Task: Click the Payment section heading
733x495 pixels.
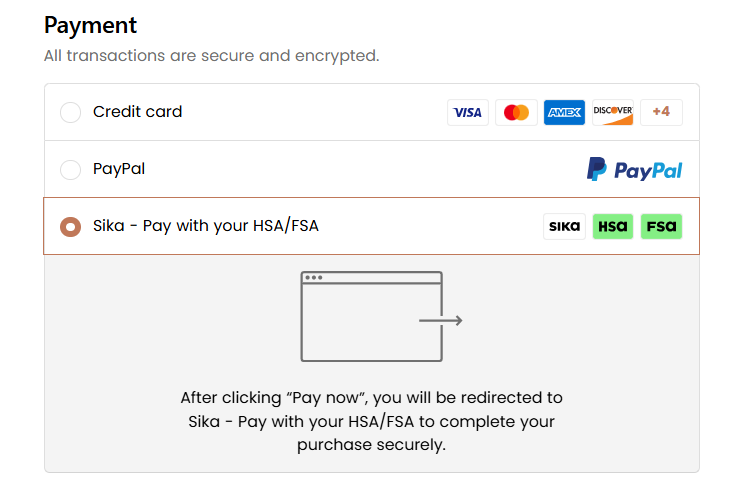Action: [90, 25]
